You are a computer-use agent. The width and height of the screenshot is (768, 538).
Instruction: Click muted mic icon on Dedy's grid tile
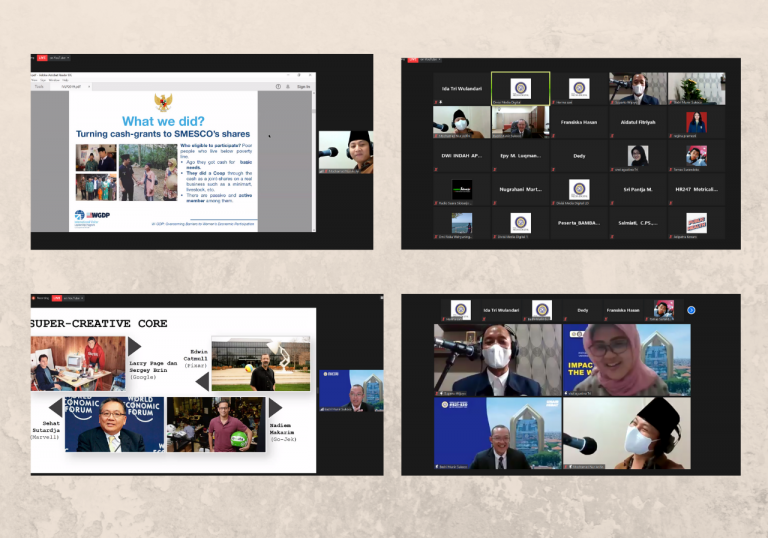point(553,170)
